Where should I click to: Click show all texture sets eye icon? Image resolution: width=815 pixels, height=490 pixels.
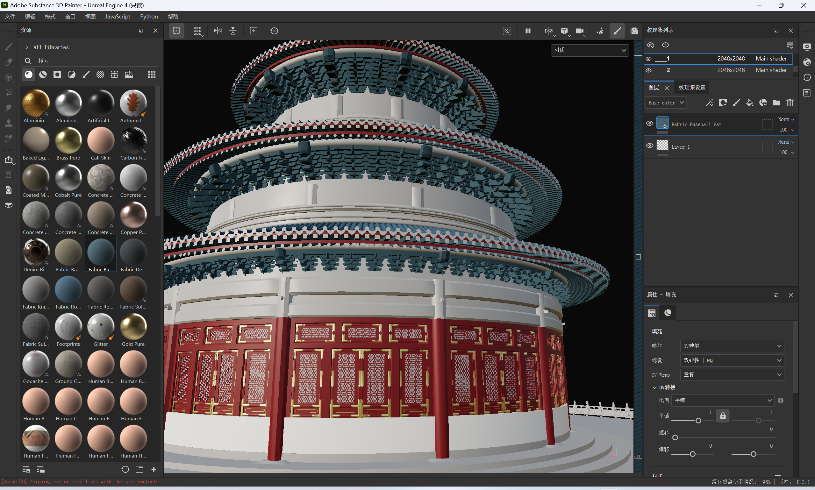point(651,45)
